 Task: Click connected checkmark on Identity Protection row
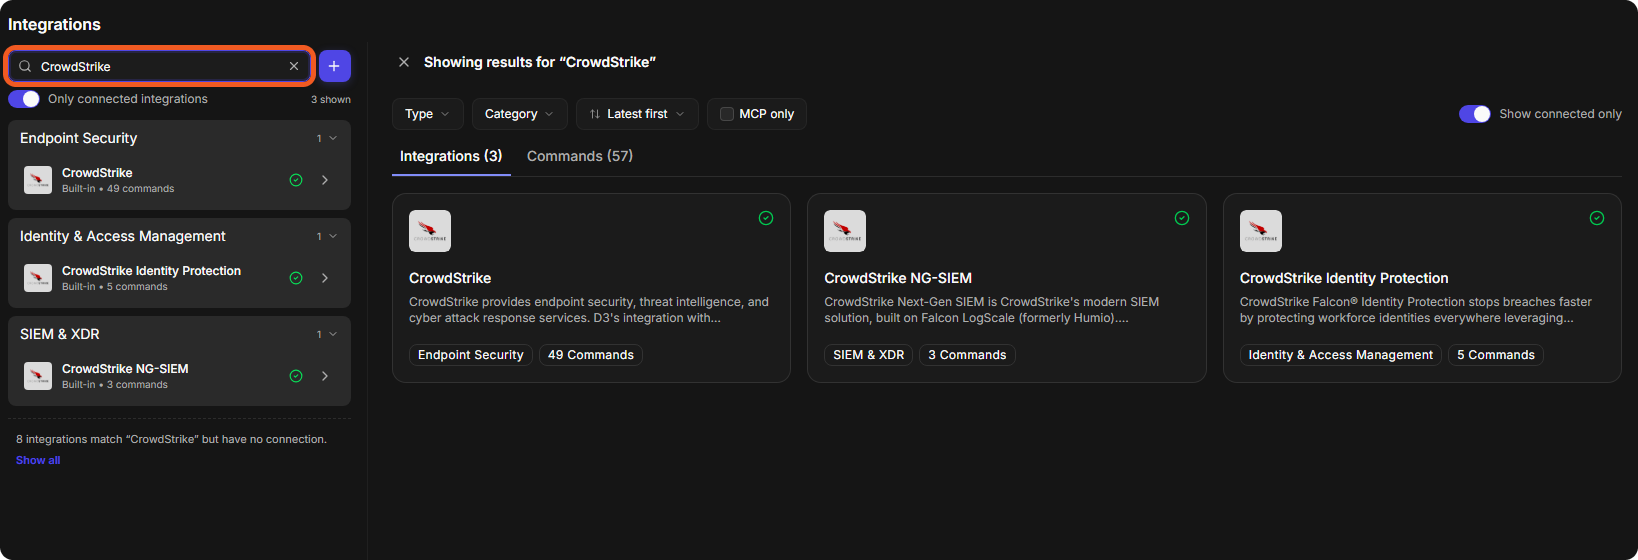[296, 278]
